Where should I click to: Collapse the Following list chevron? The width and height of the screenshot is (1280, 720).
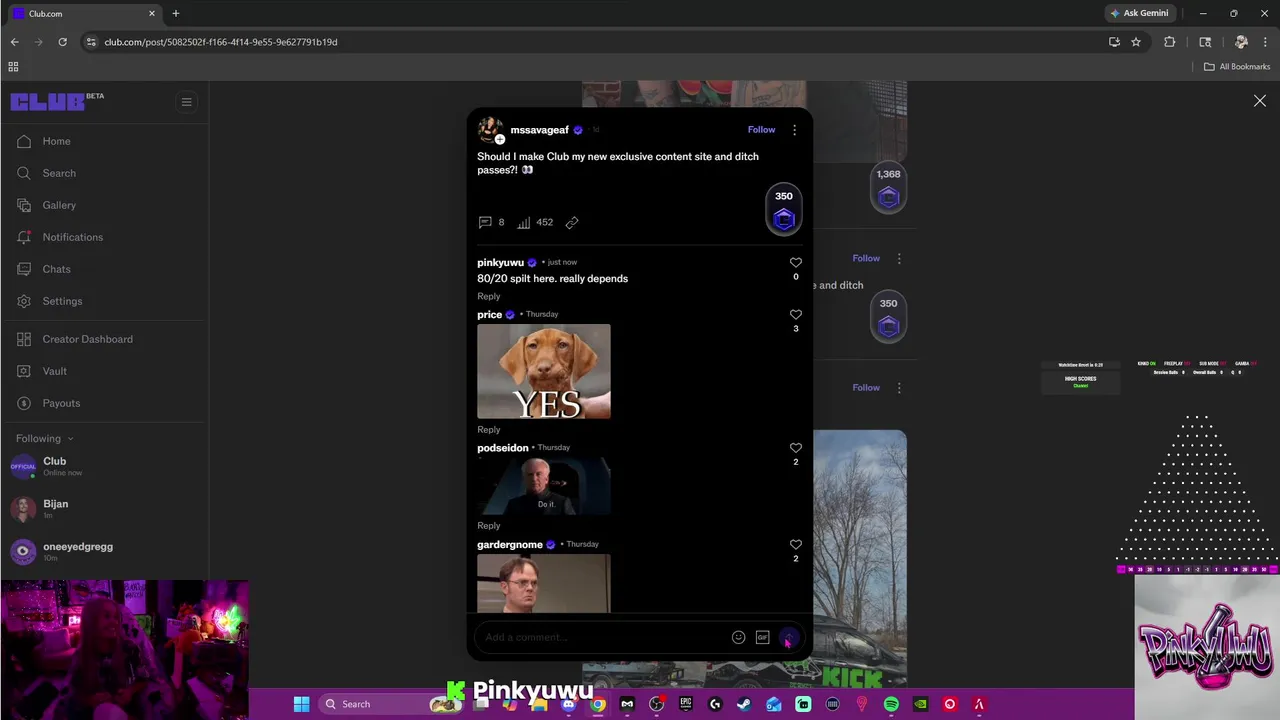point(70,439)
